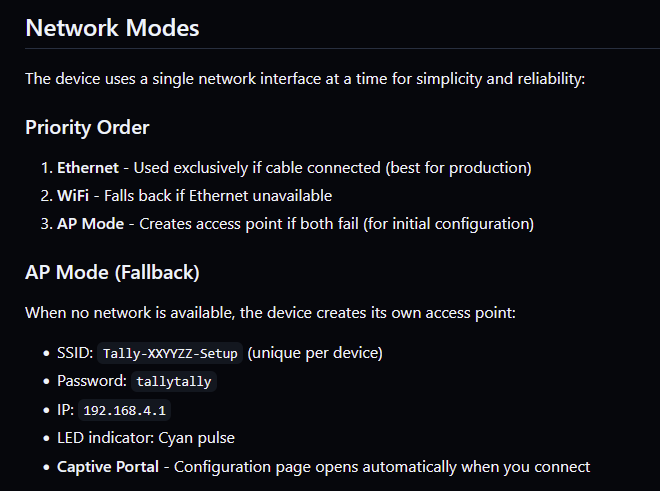
Task: Click the single network interface intro paragraph
Action: pos(304,78)
